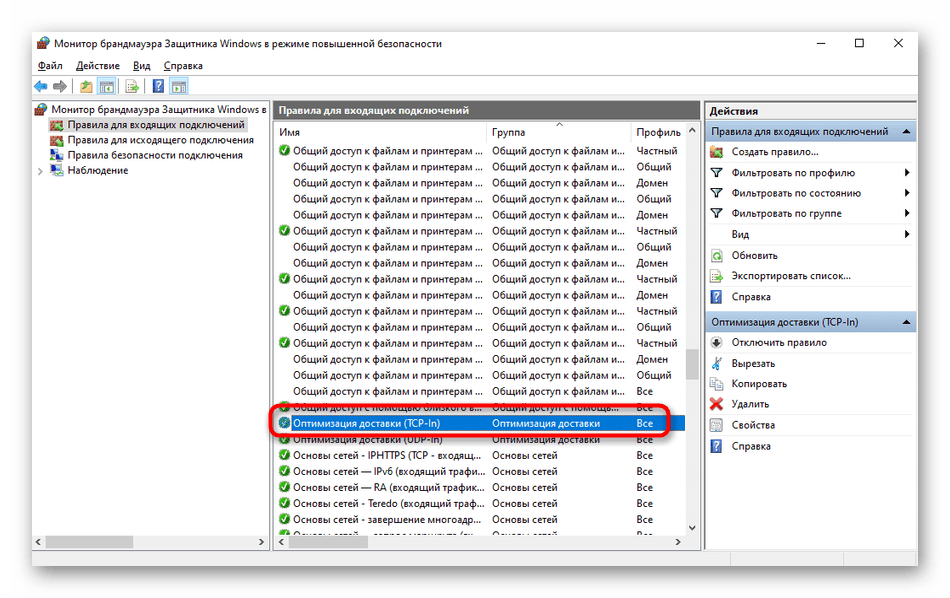Sort rules by the Группа column header
This screenshot has width=950, height=598.
point(558,132)
